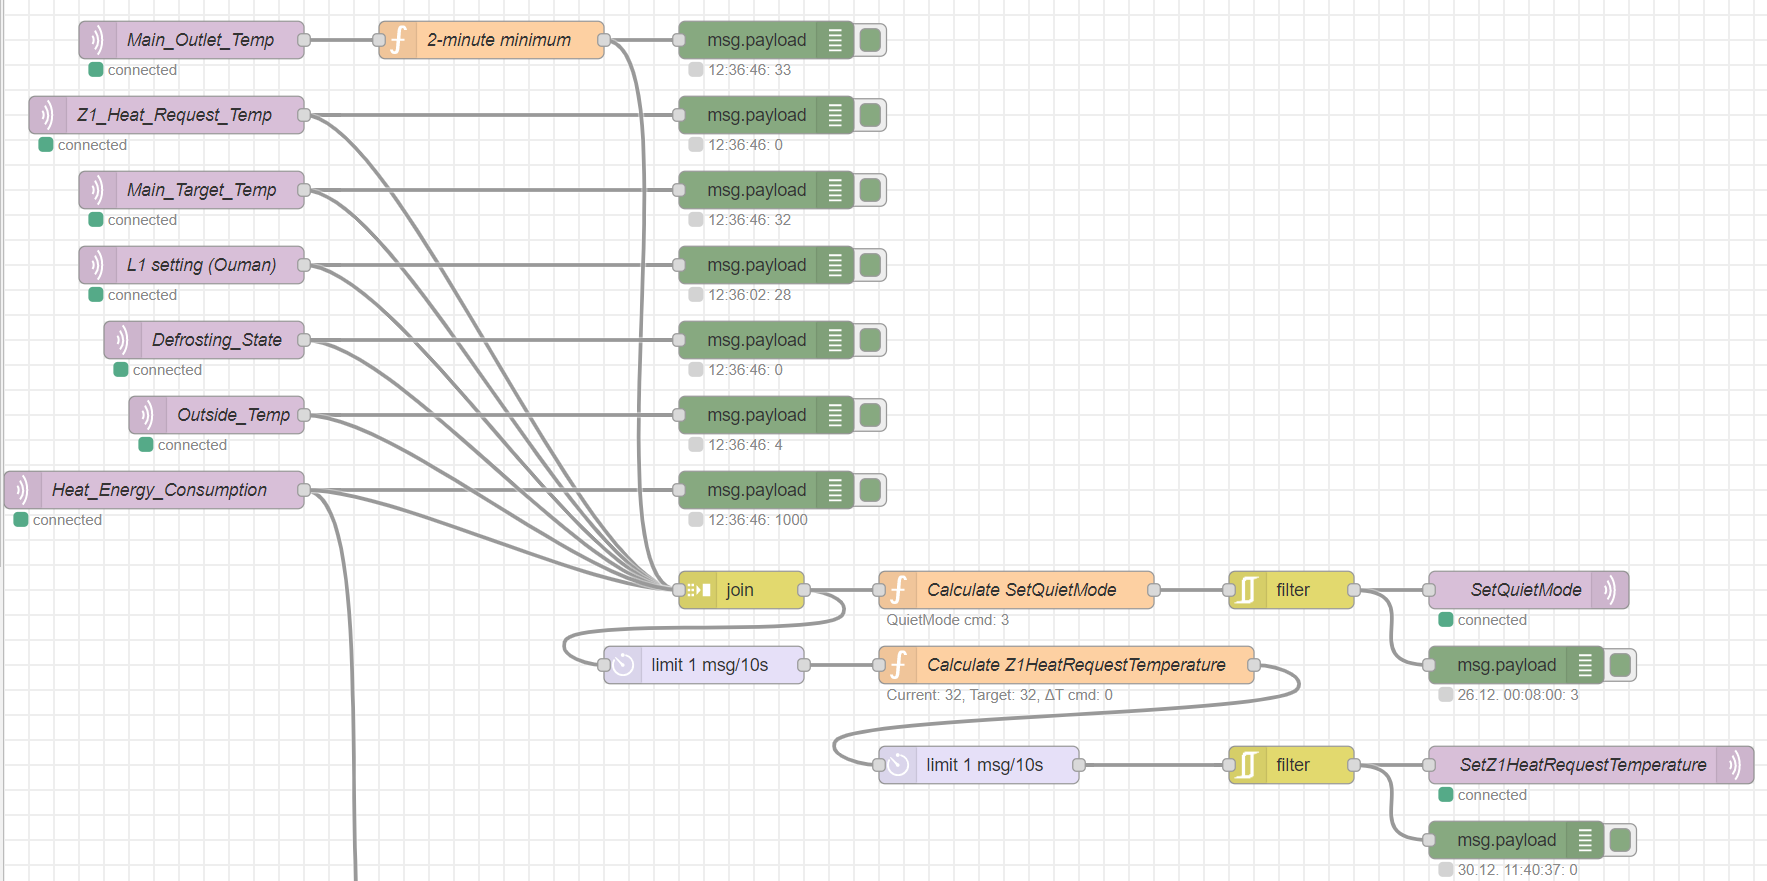Toggle the debug node showing 12:36:46: 33
The image size is (1767, 881).
tap(871, 40)
